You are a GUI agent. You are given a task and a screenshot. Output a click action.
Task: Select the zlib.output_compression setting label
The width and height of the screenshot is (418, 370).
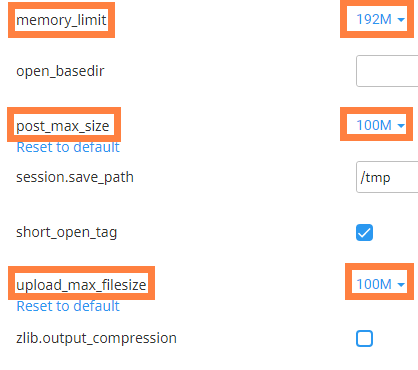click(96, 338)
